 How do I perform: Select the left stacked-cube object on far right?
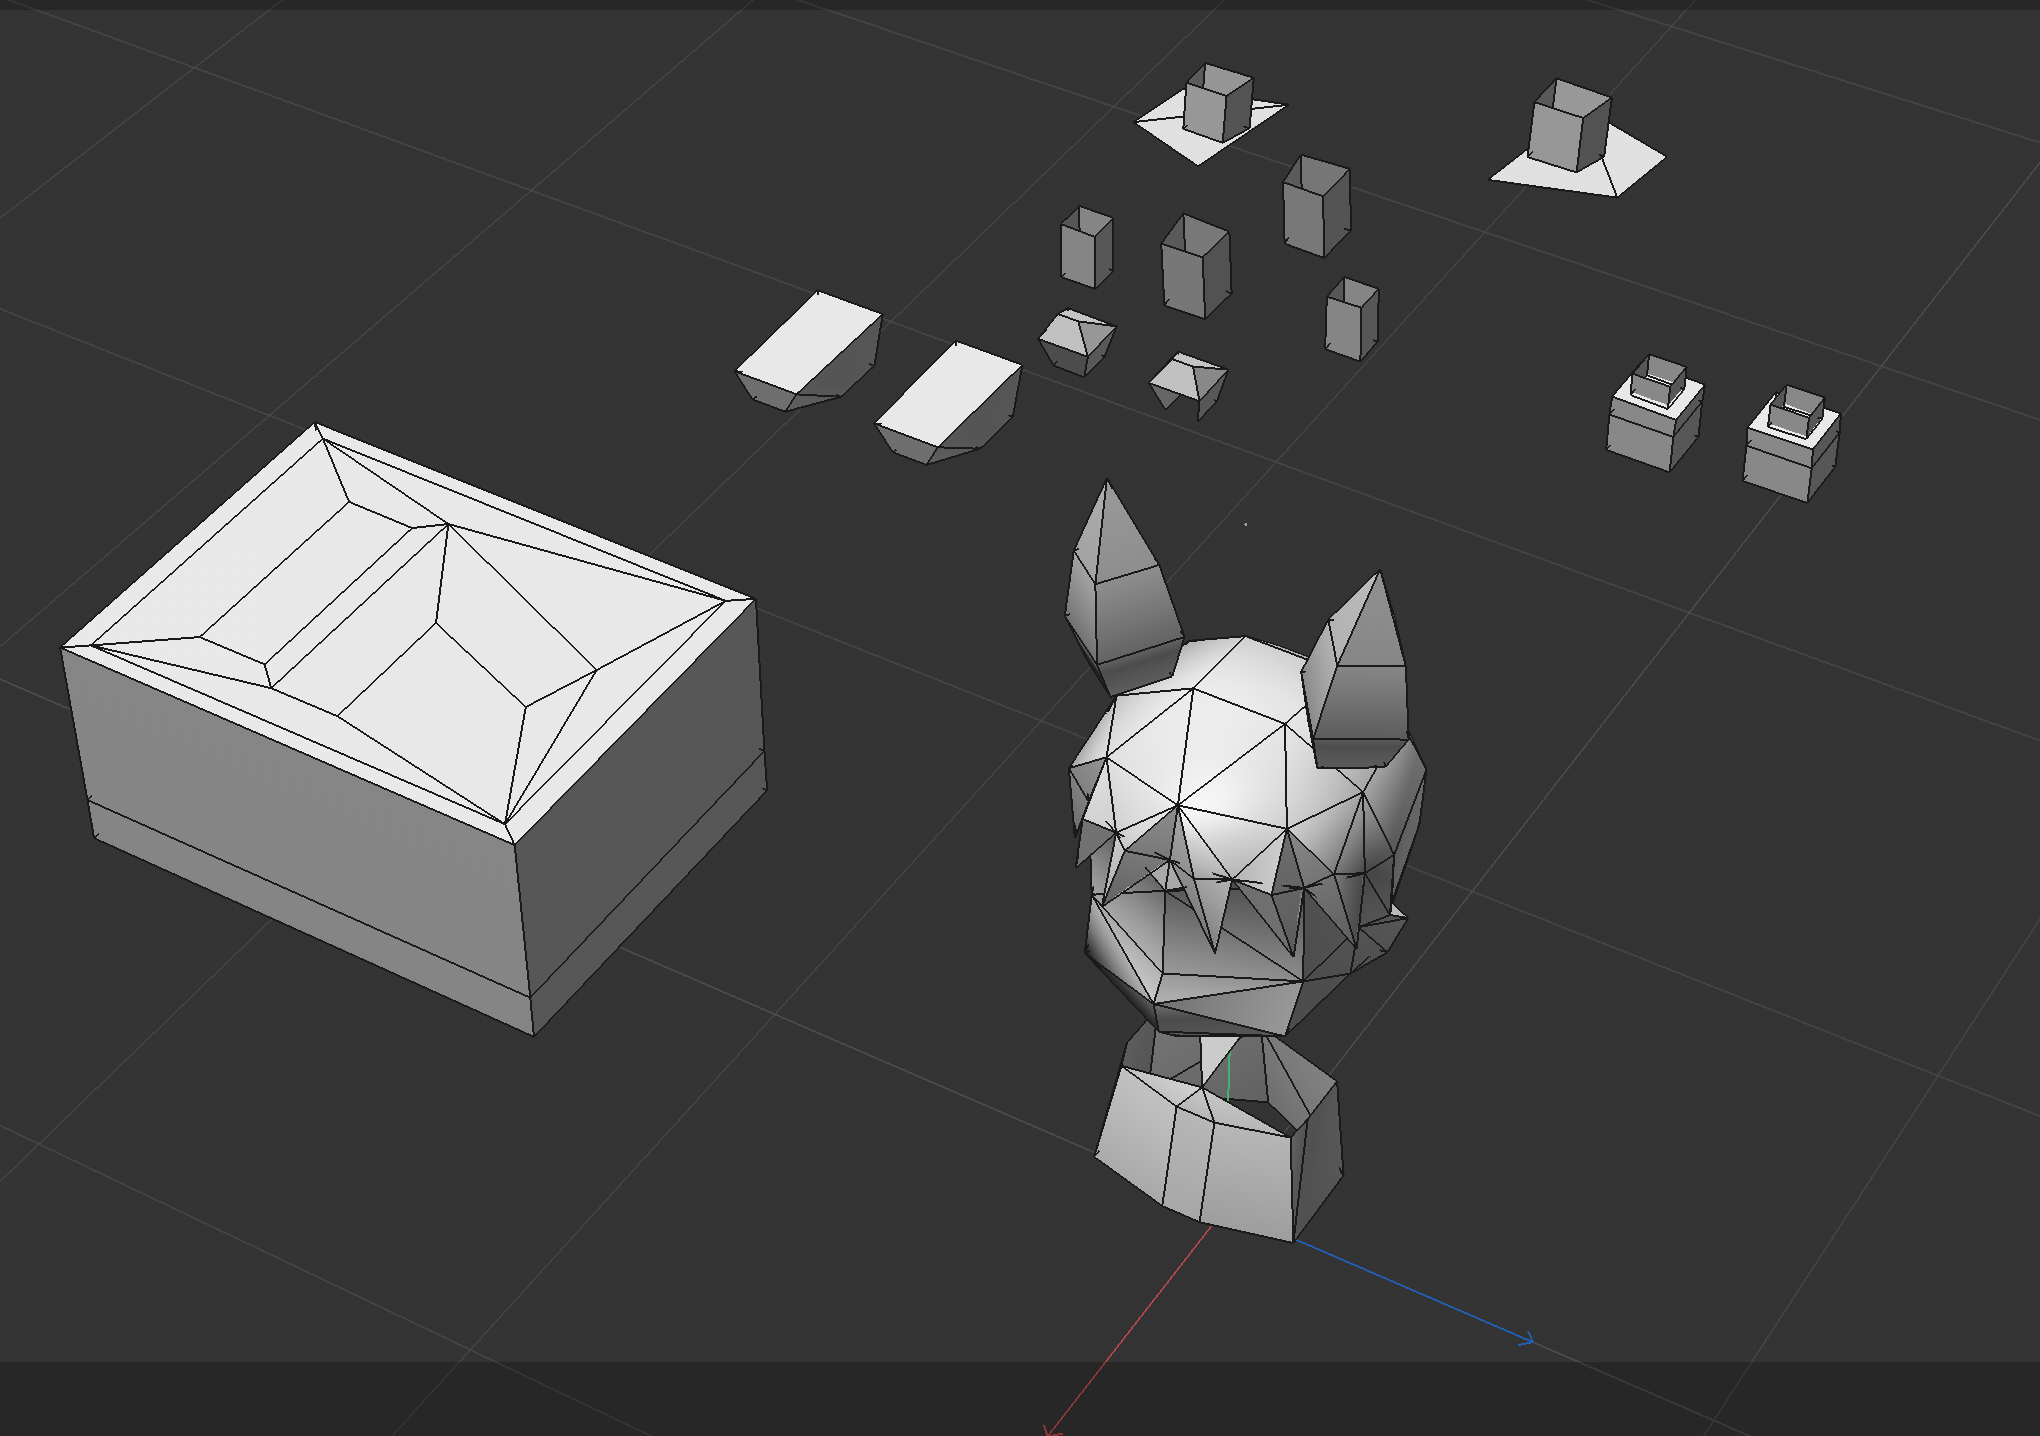pos(1655,412)
